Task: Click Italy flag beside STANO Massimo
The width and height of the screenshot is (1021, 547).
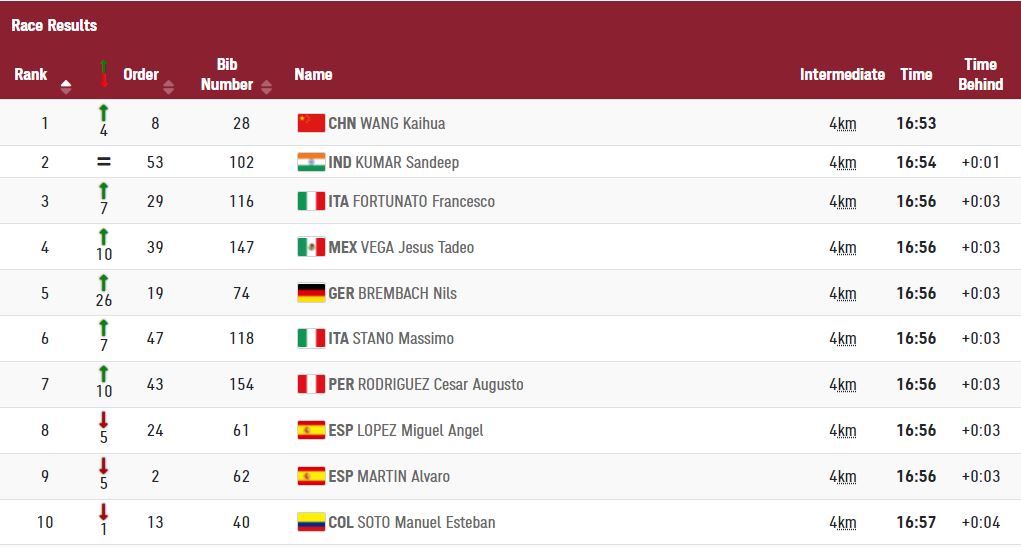Action: (x=311, y=338)
